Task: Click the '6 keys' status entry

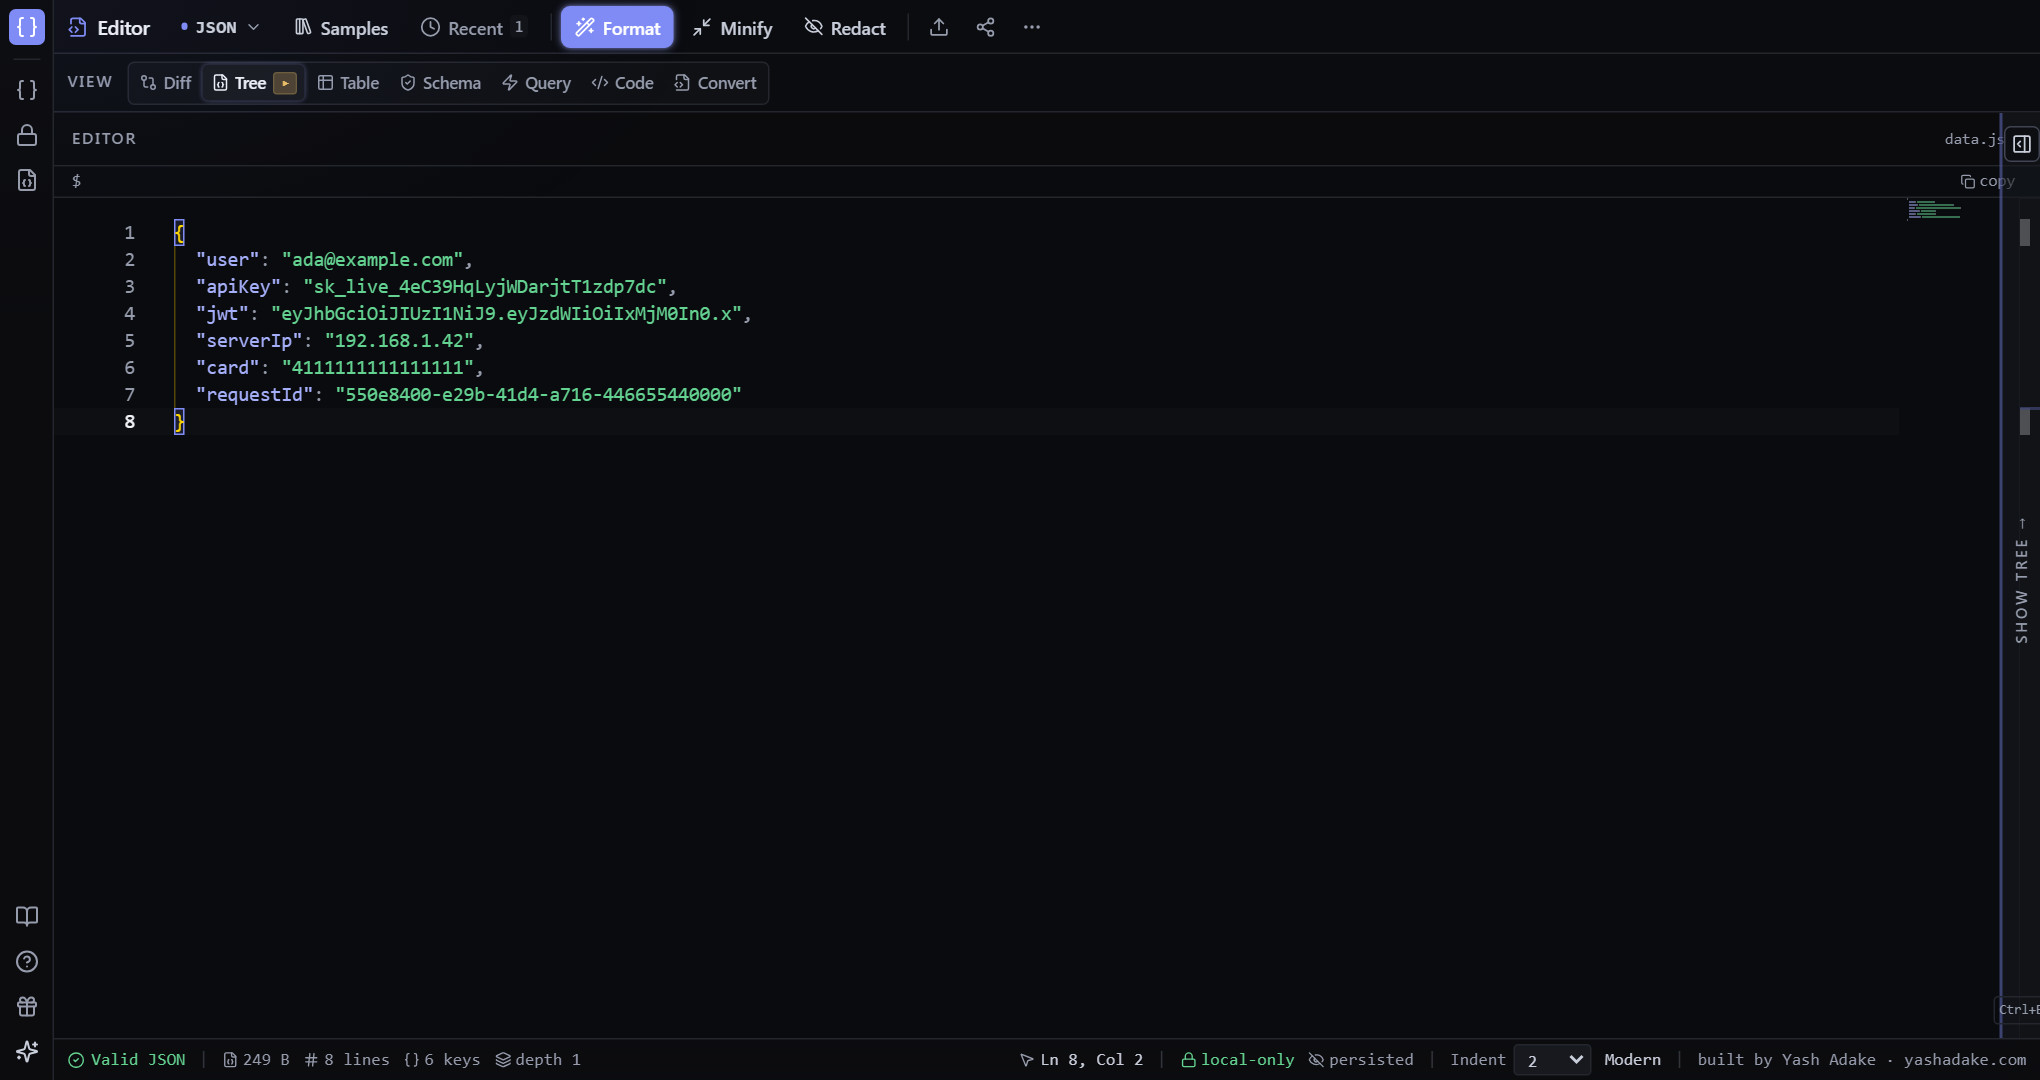Action: coord(442,1060)
